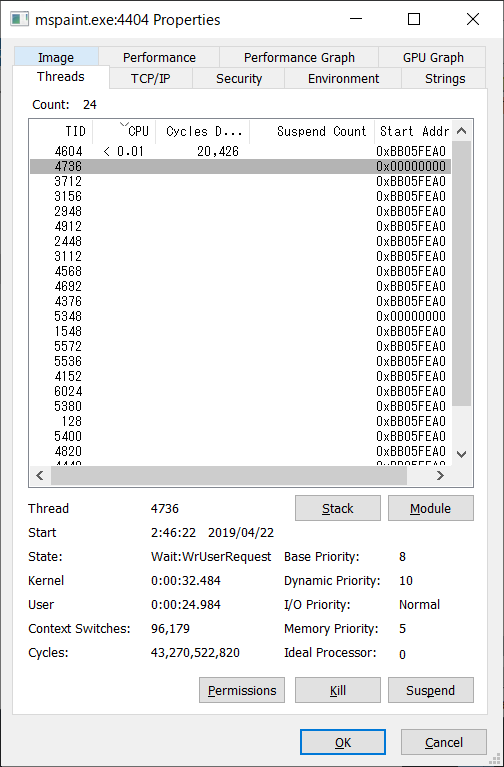Select thread row 3712

click(x=240, y=181)
